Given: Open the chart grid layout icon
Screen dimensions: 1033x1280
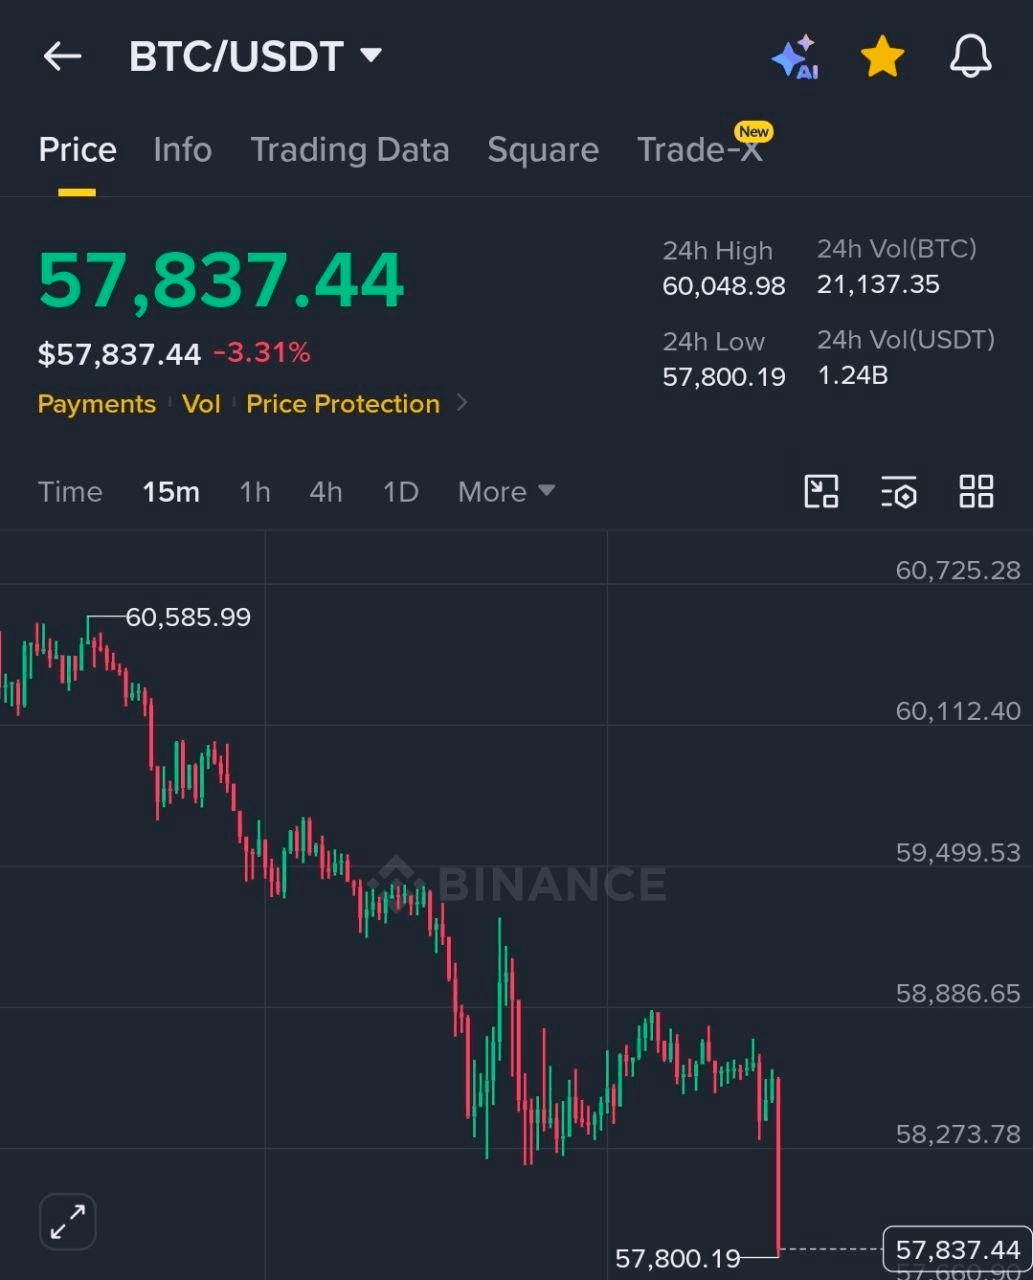Looking at the screenshot, I should point(976,491).
